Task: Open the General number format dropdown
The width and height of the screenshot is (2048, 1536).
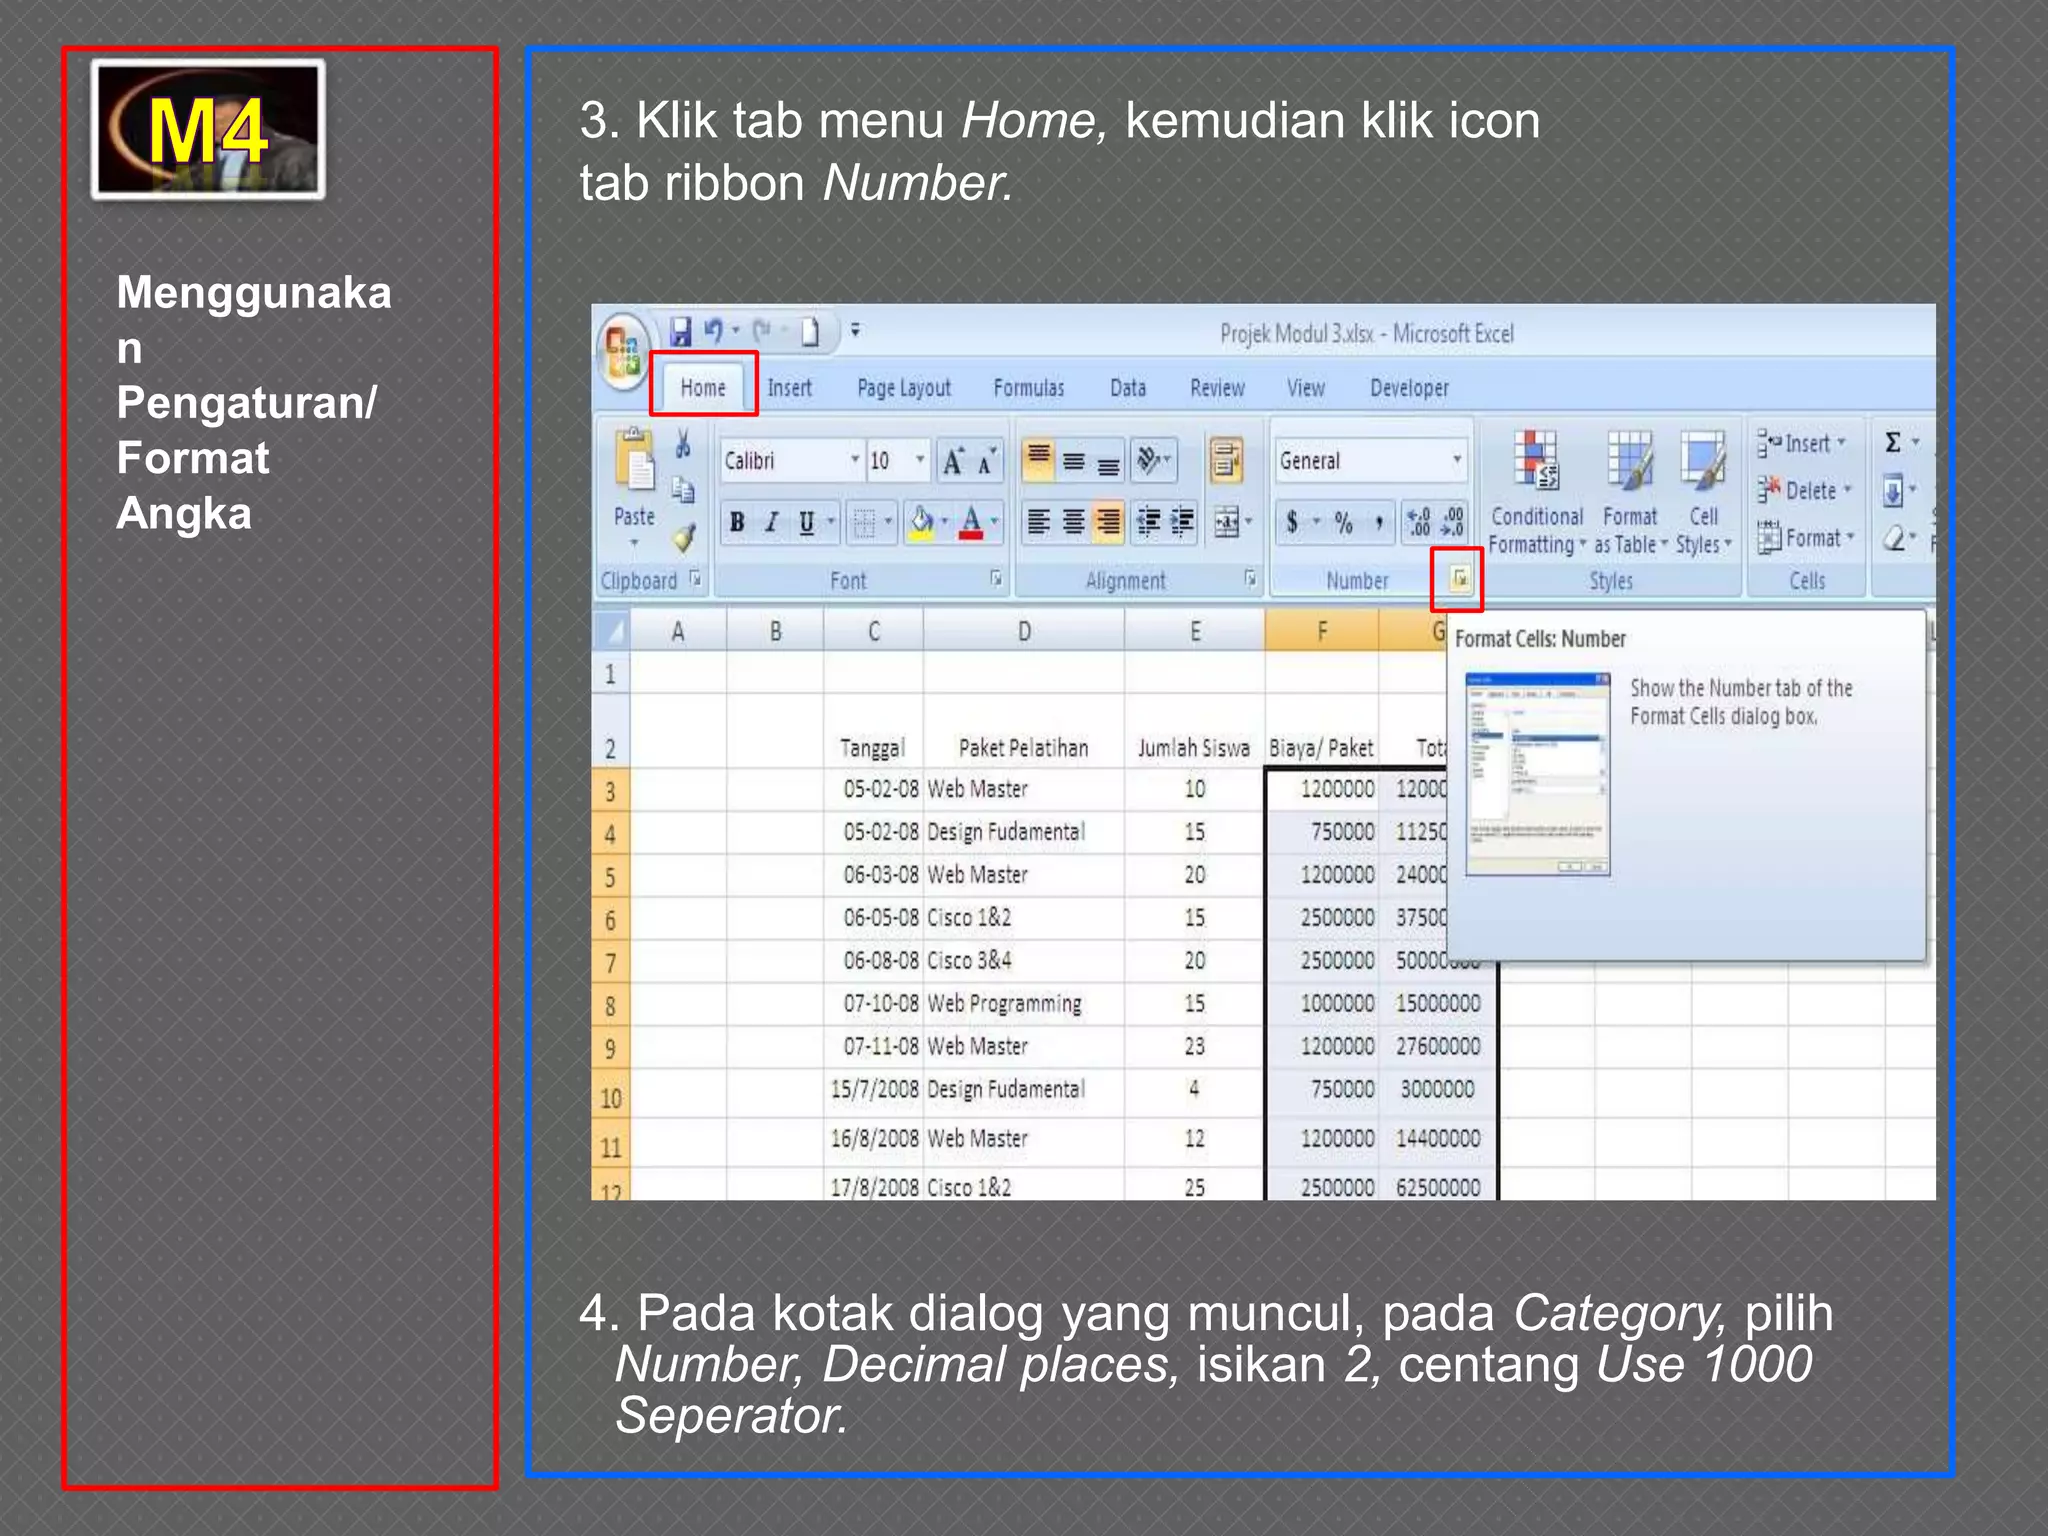Action: [x=1456, y=460]
